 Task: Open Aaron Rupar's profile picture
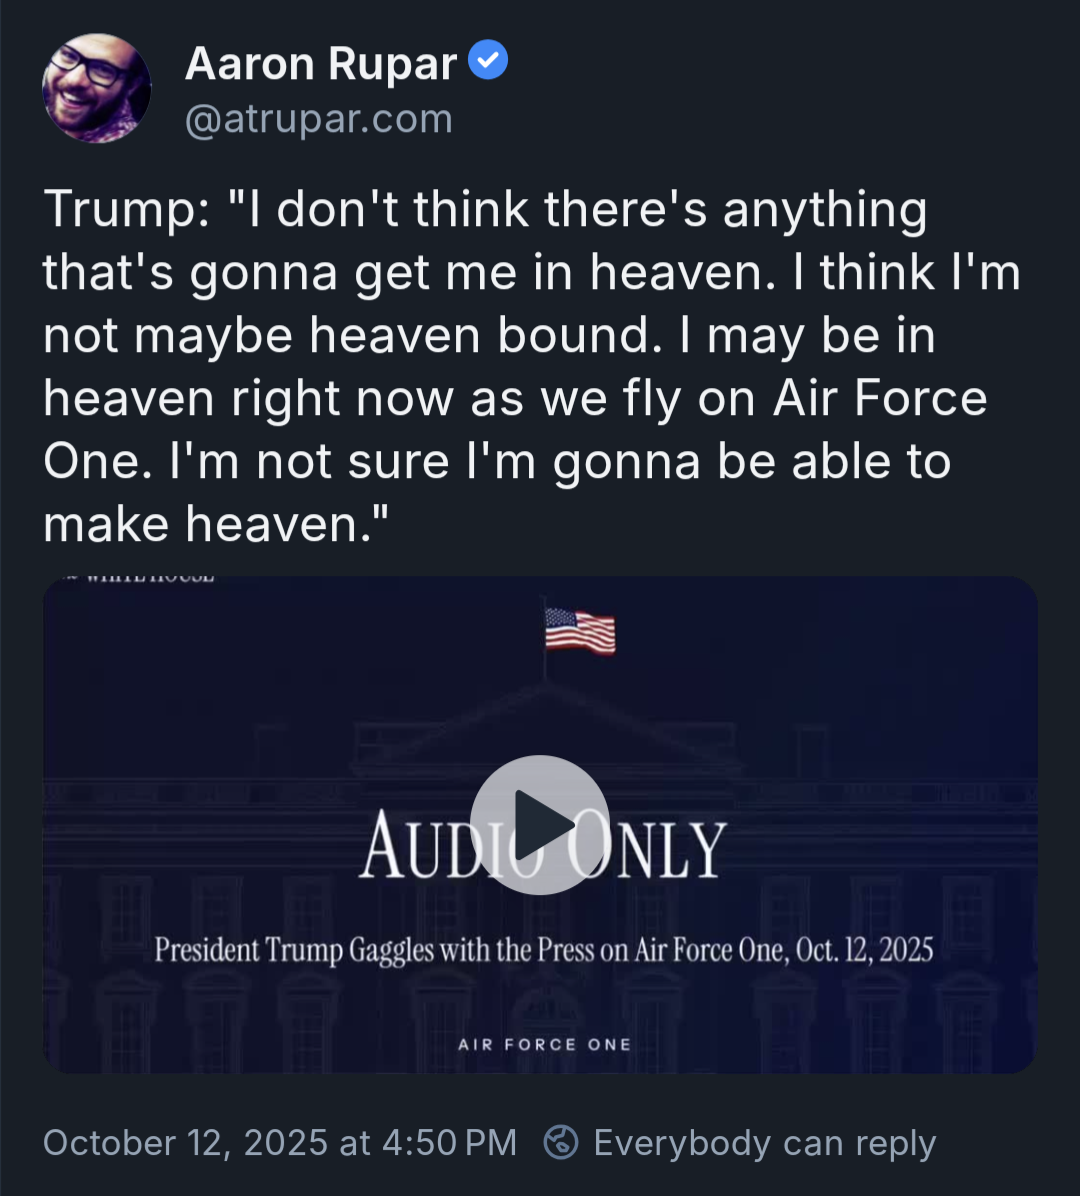point(96,88)
